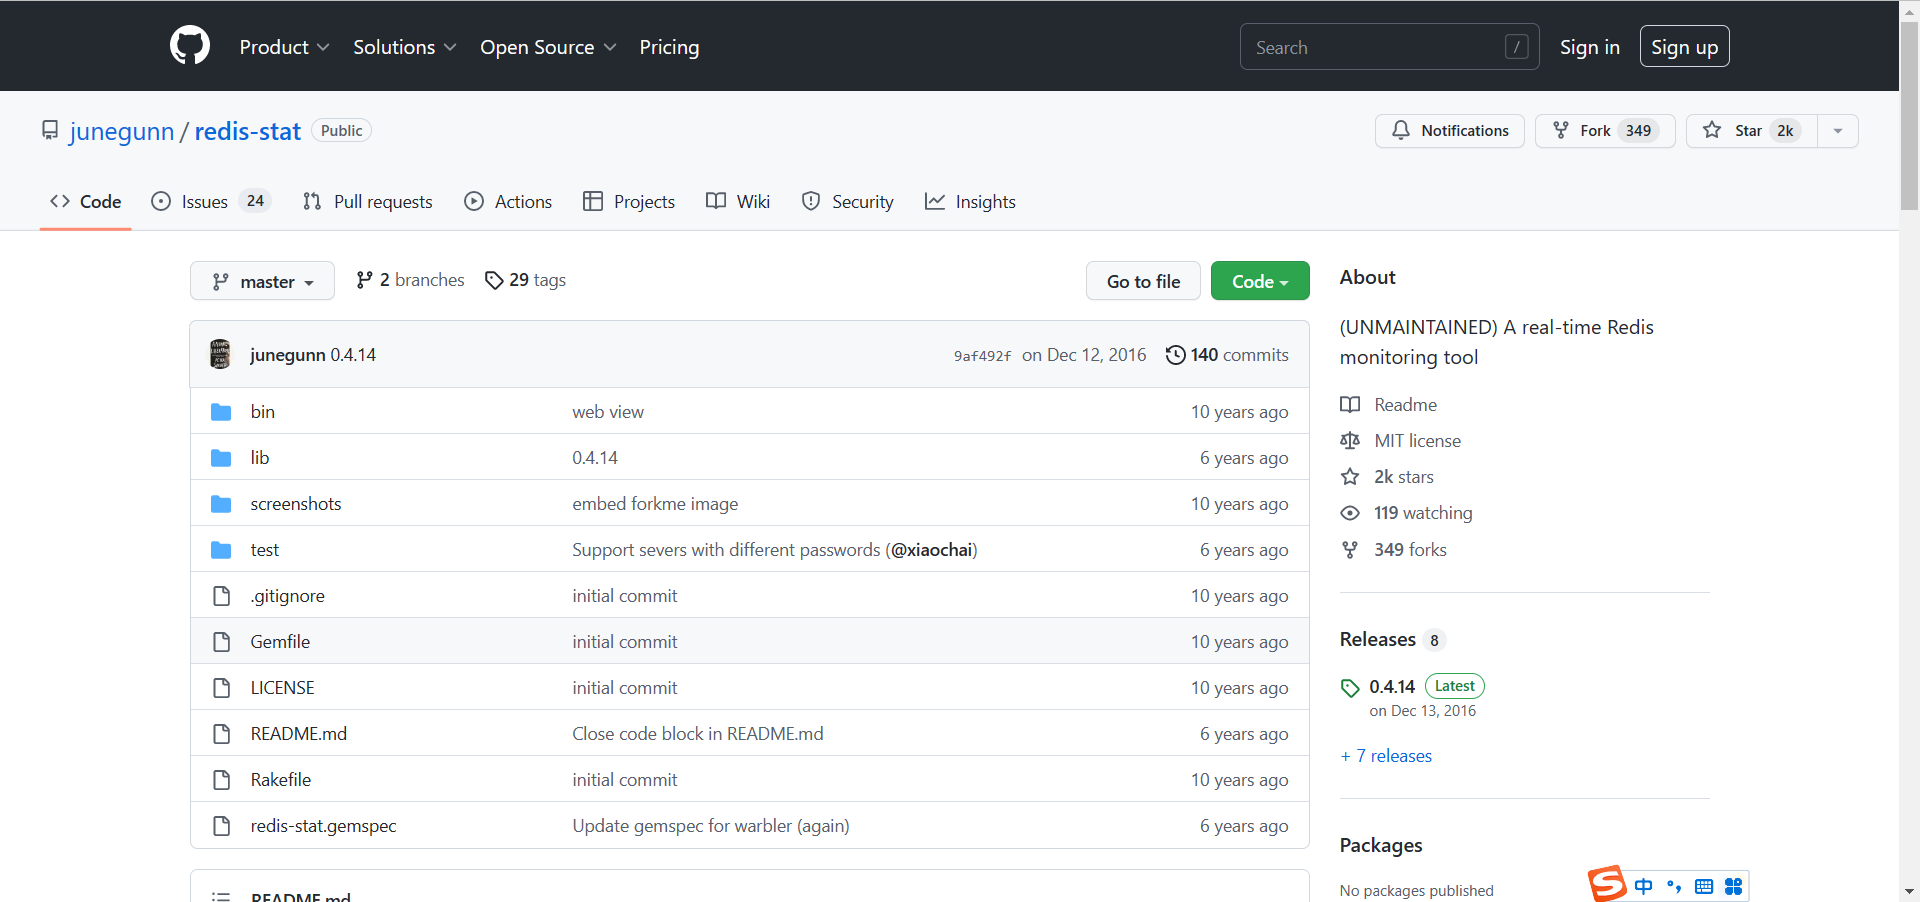Expand the Product menu
The width and height of the screenshot is (1920, 902).
coord(284,47)
